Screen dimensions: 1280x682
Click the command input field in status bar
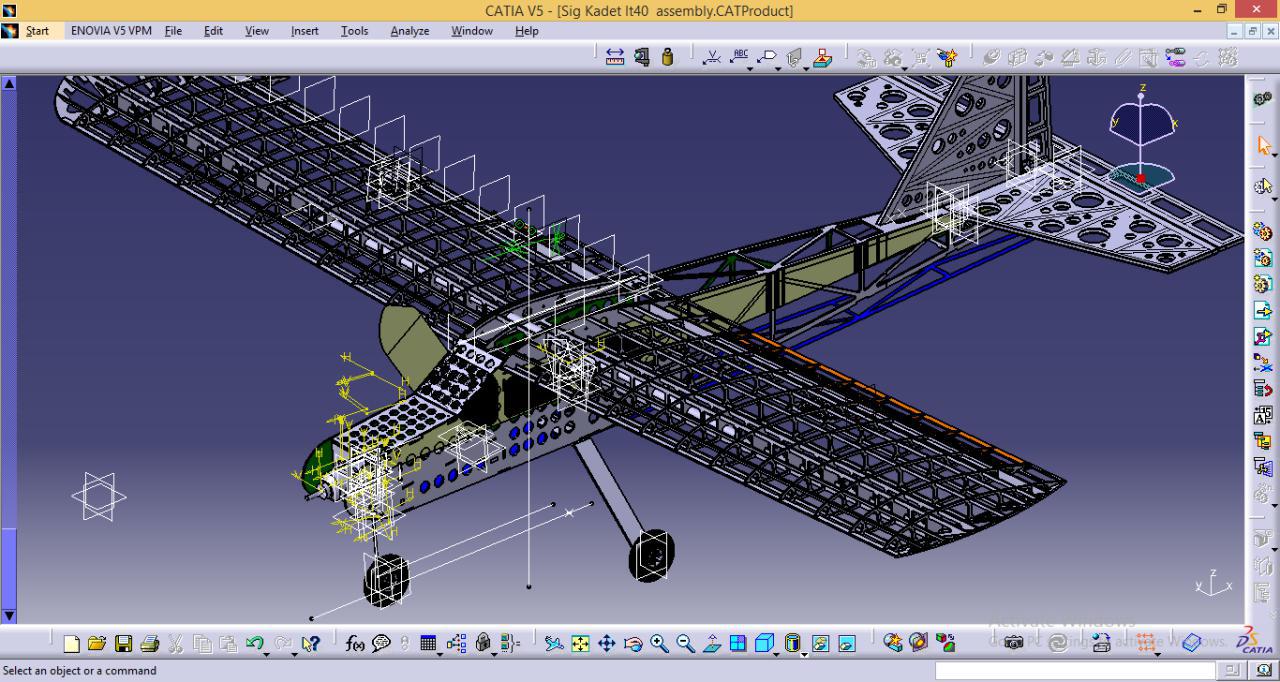1073,671
